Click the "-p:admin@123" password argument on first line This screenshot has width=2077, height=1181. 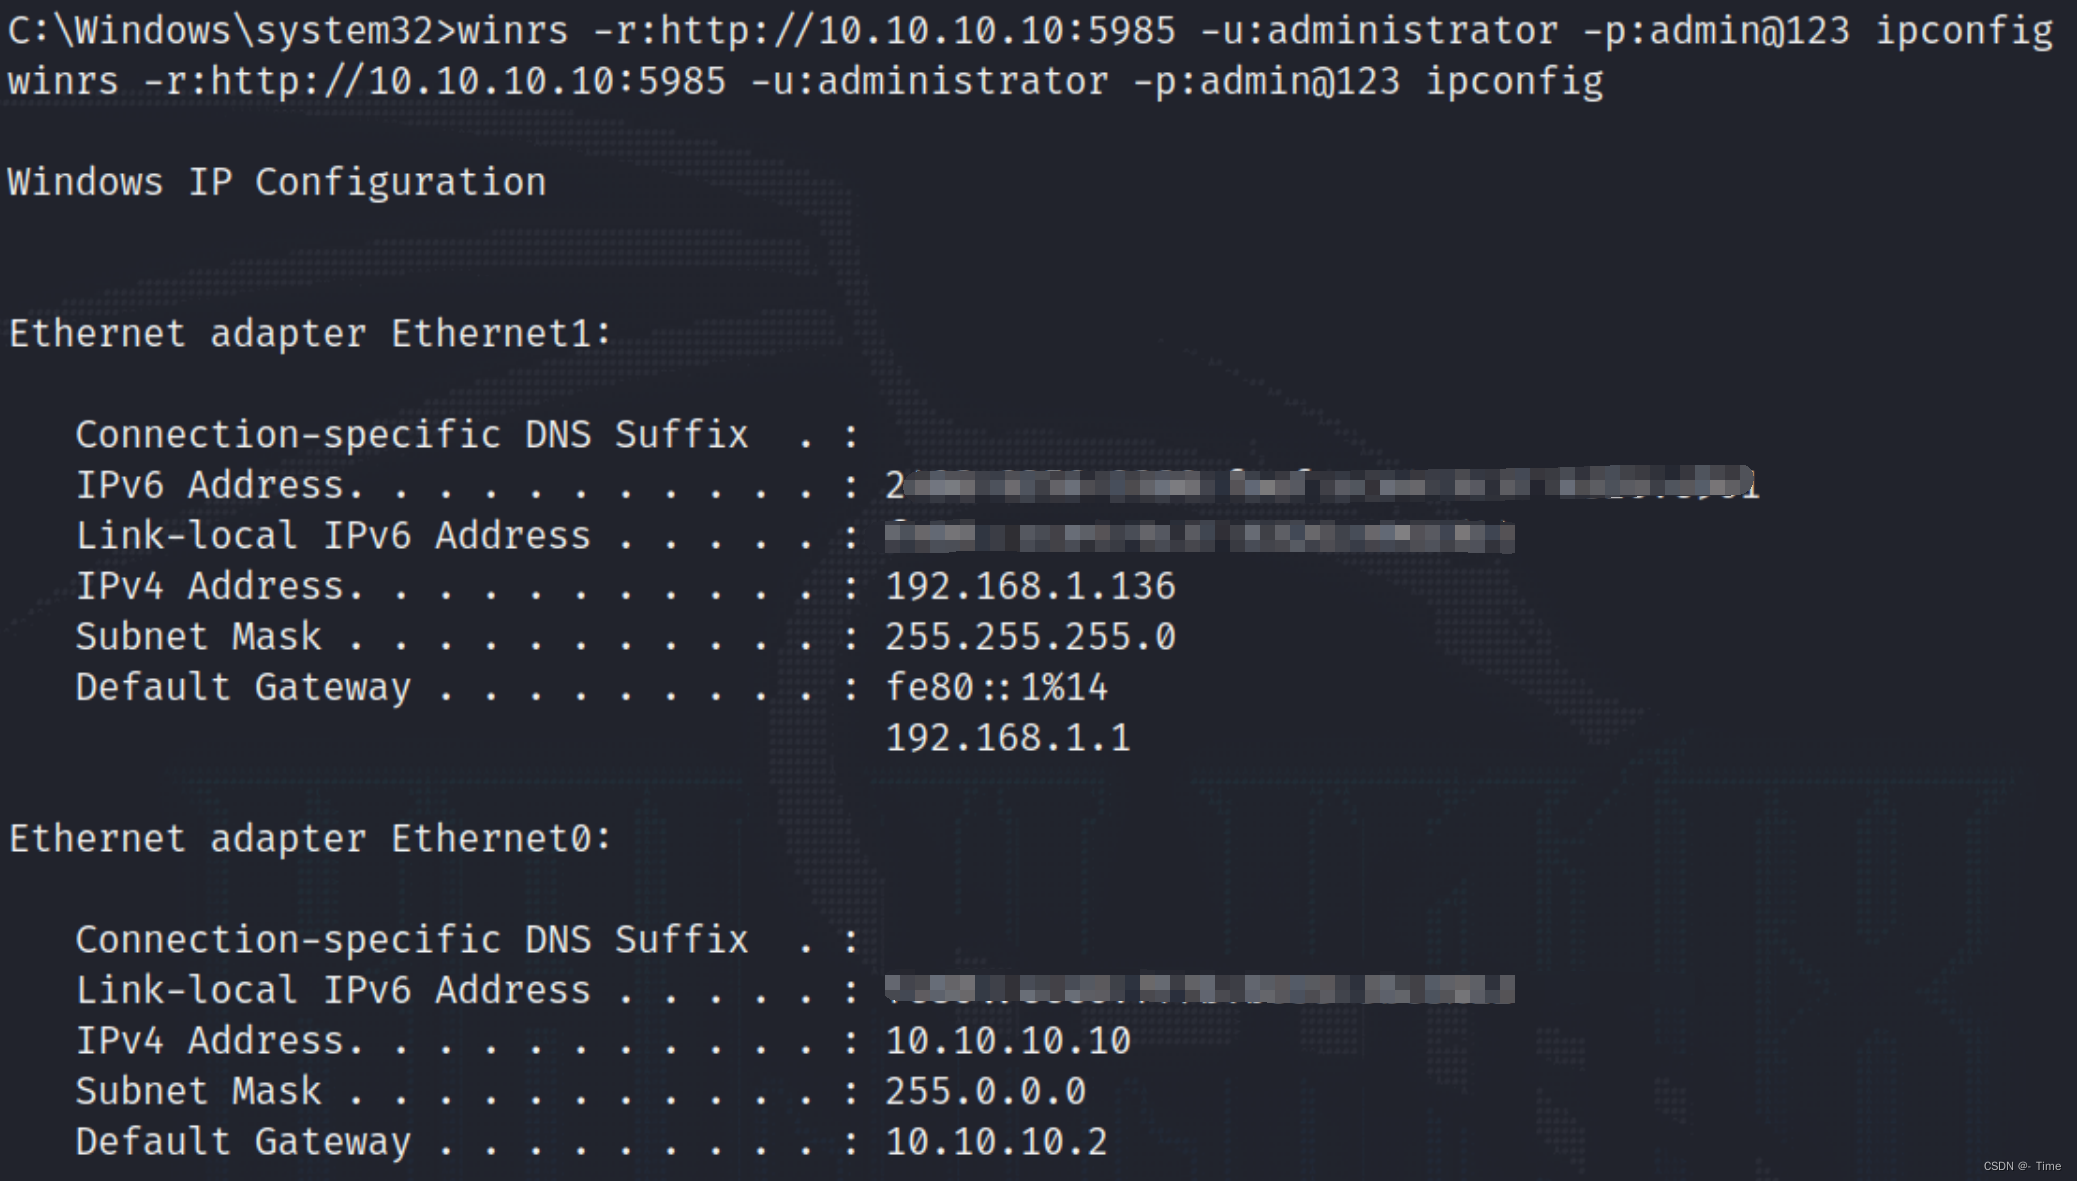(x=1716, y=31)
